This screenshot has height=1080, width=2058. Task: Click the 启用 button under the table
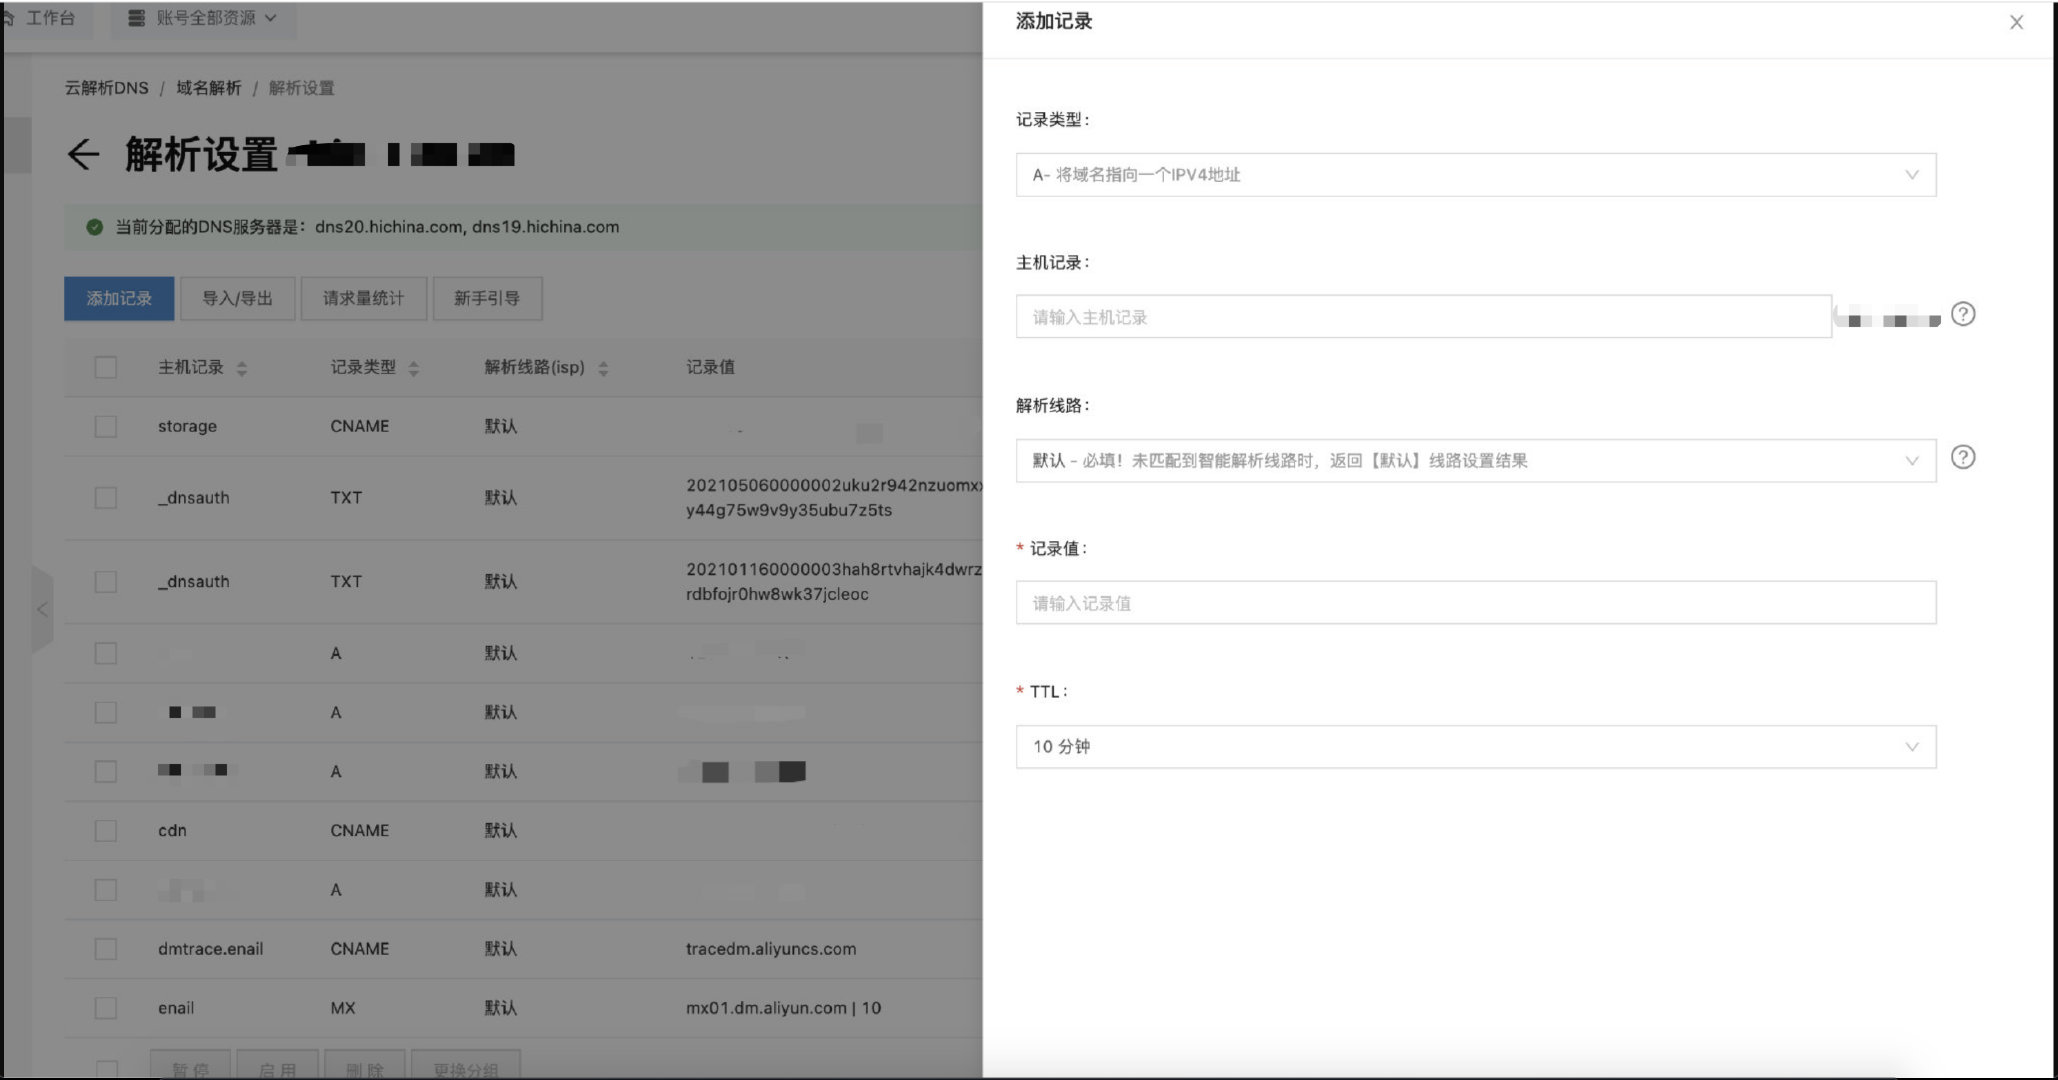[277, 1066]
